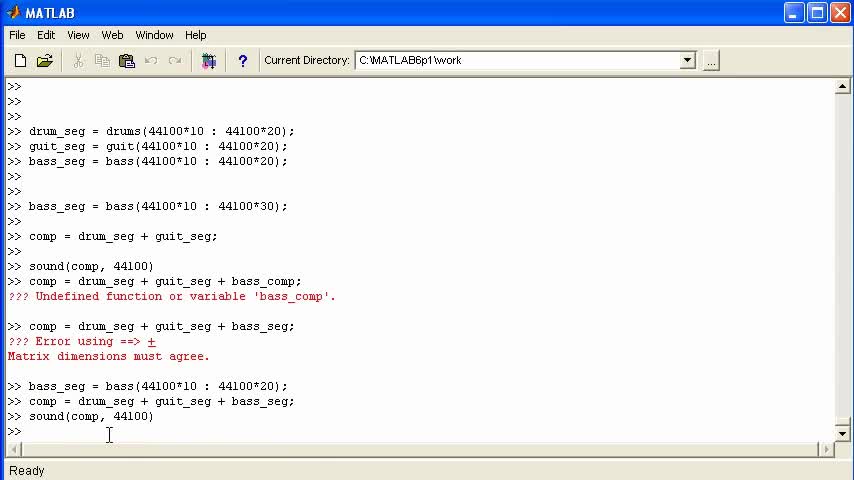Click 'Matrix dimensions must agree.' text
This screenshot has width=854, height=480.
(109, 356)
